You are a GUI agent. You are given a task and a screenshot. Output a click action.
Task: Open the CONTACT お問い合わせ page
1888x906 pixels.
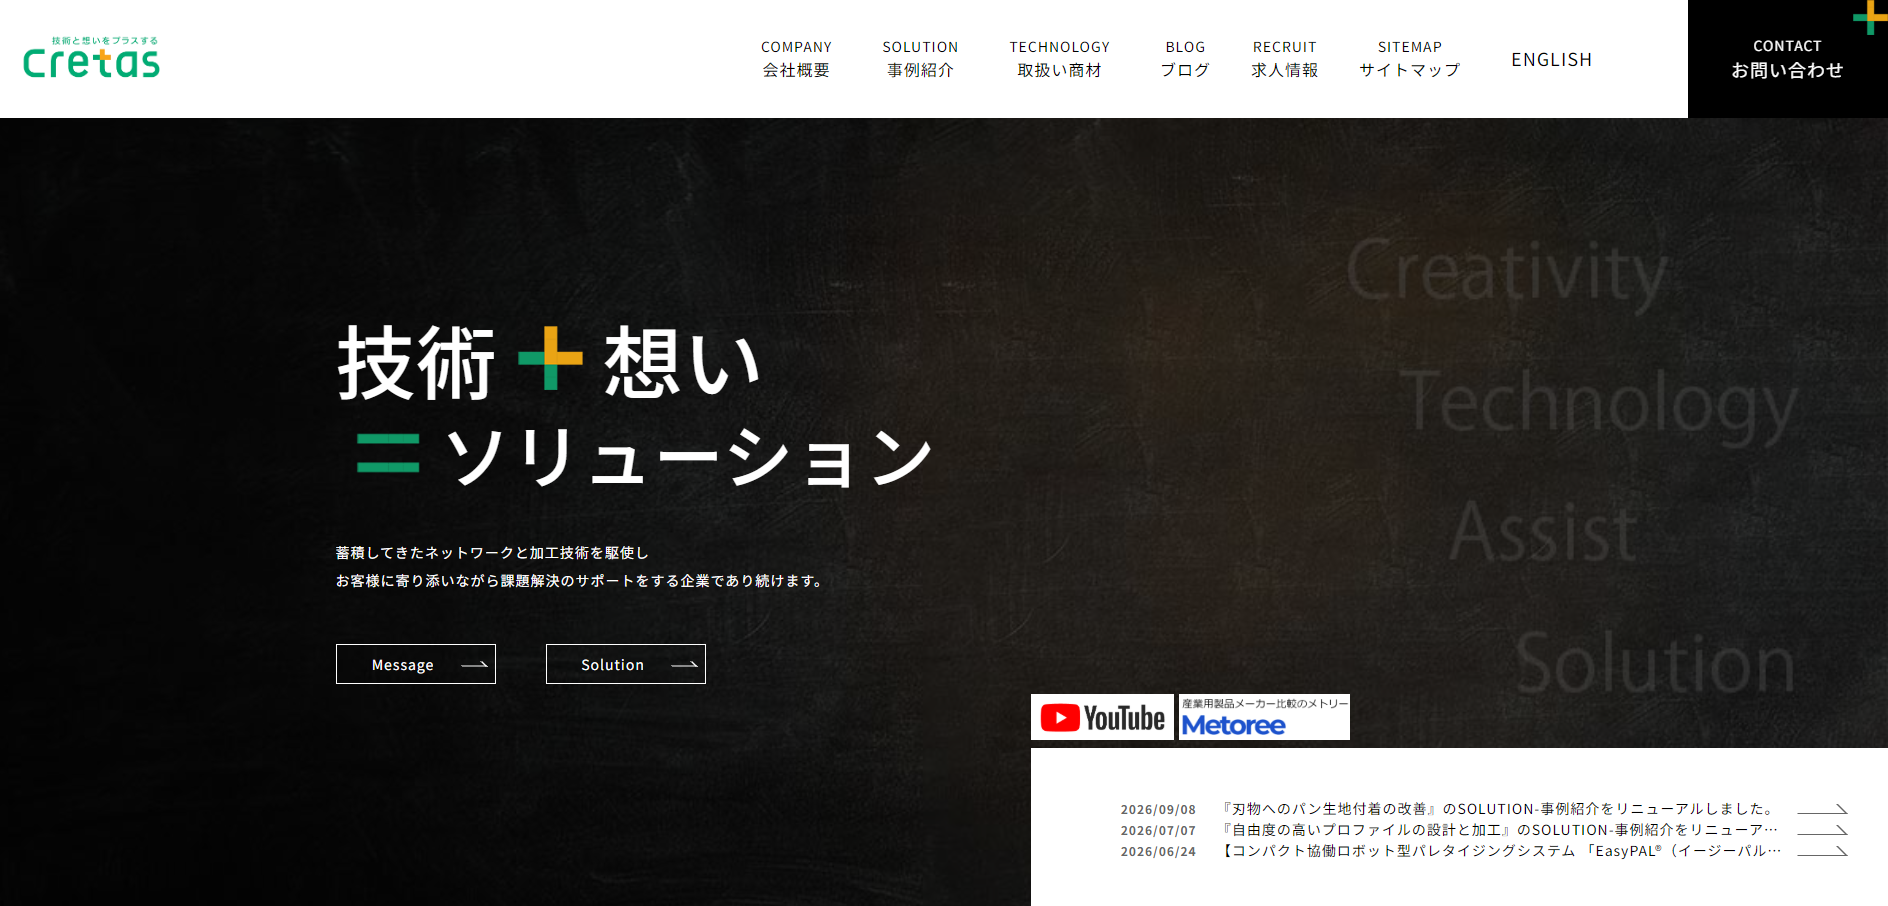(1788, 59)
